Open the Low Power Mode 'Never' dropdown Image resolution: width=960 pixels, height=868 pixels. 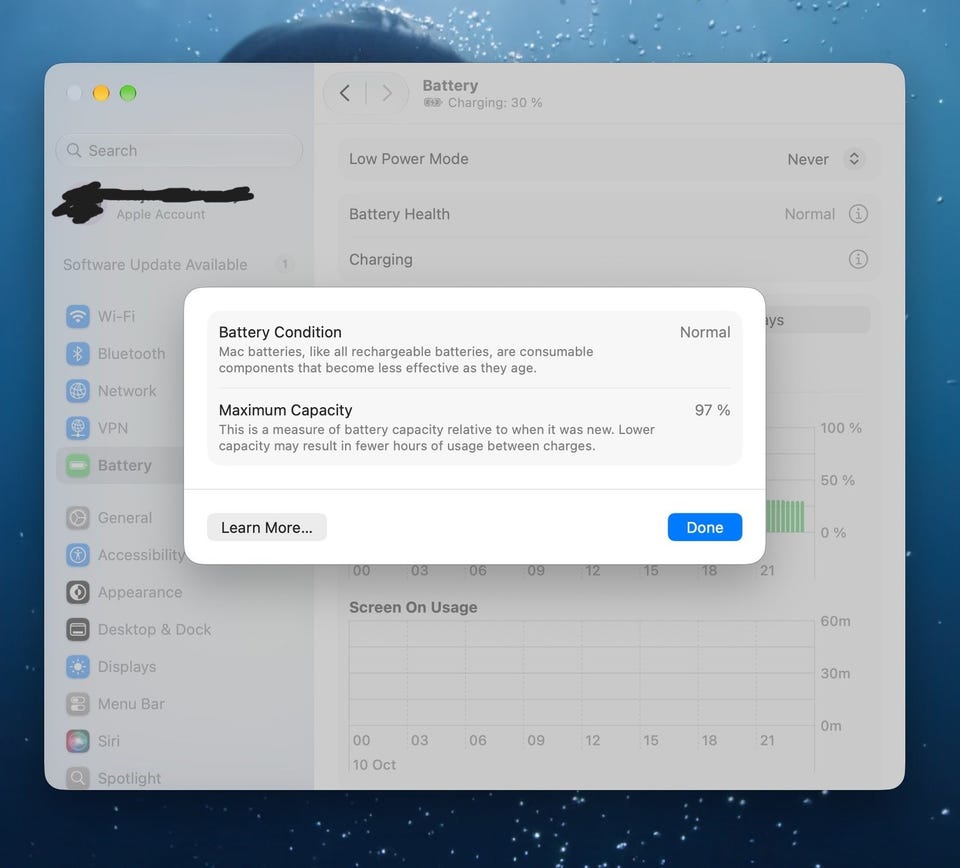825,159
